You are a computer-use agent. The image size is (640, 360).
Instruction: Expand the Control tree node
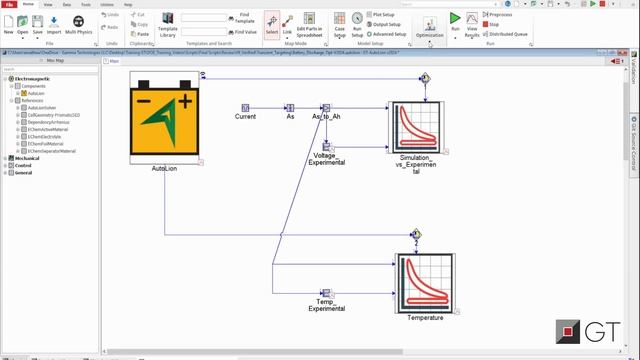pos(5,166)
